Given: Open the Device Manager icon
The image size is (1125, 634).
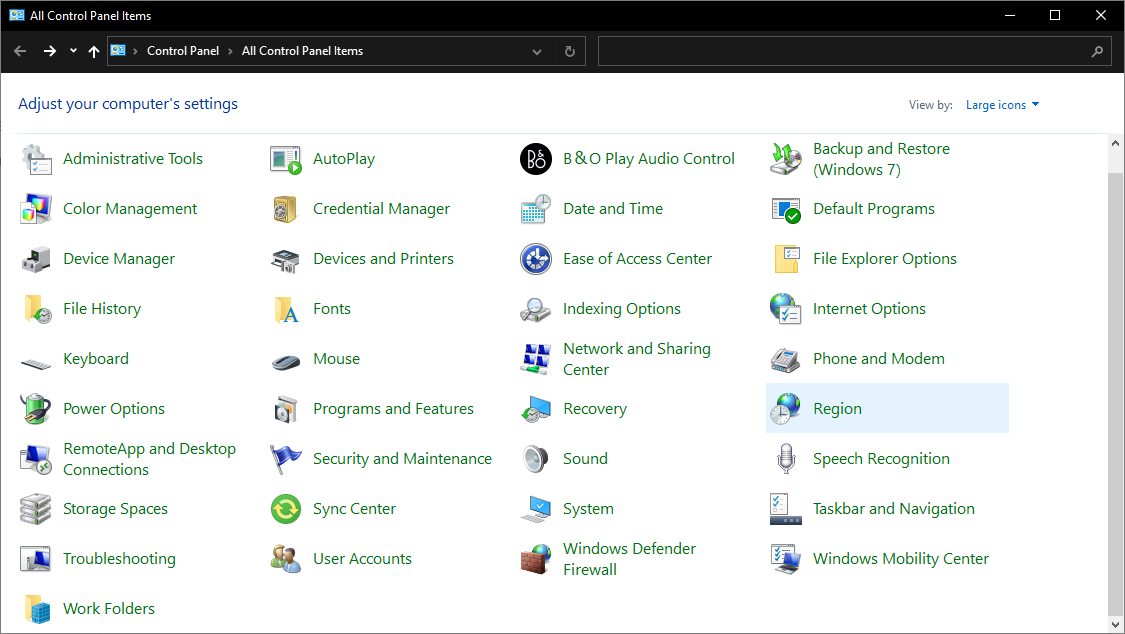Looking at the screenshot, I should click(x=36, y=259).
